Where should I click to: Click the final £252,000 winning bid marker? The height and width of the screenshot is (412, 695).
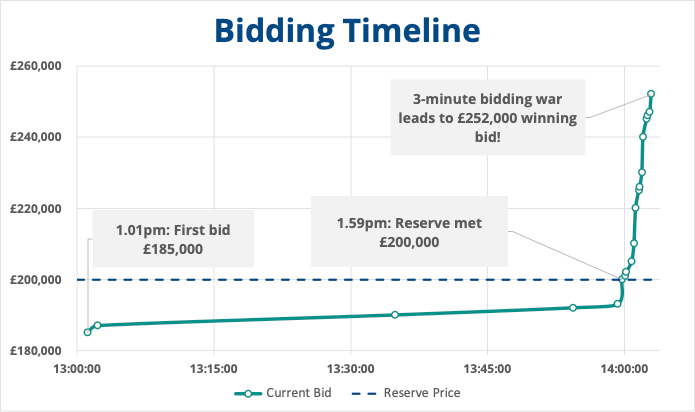coord(651,94)
